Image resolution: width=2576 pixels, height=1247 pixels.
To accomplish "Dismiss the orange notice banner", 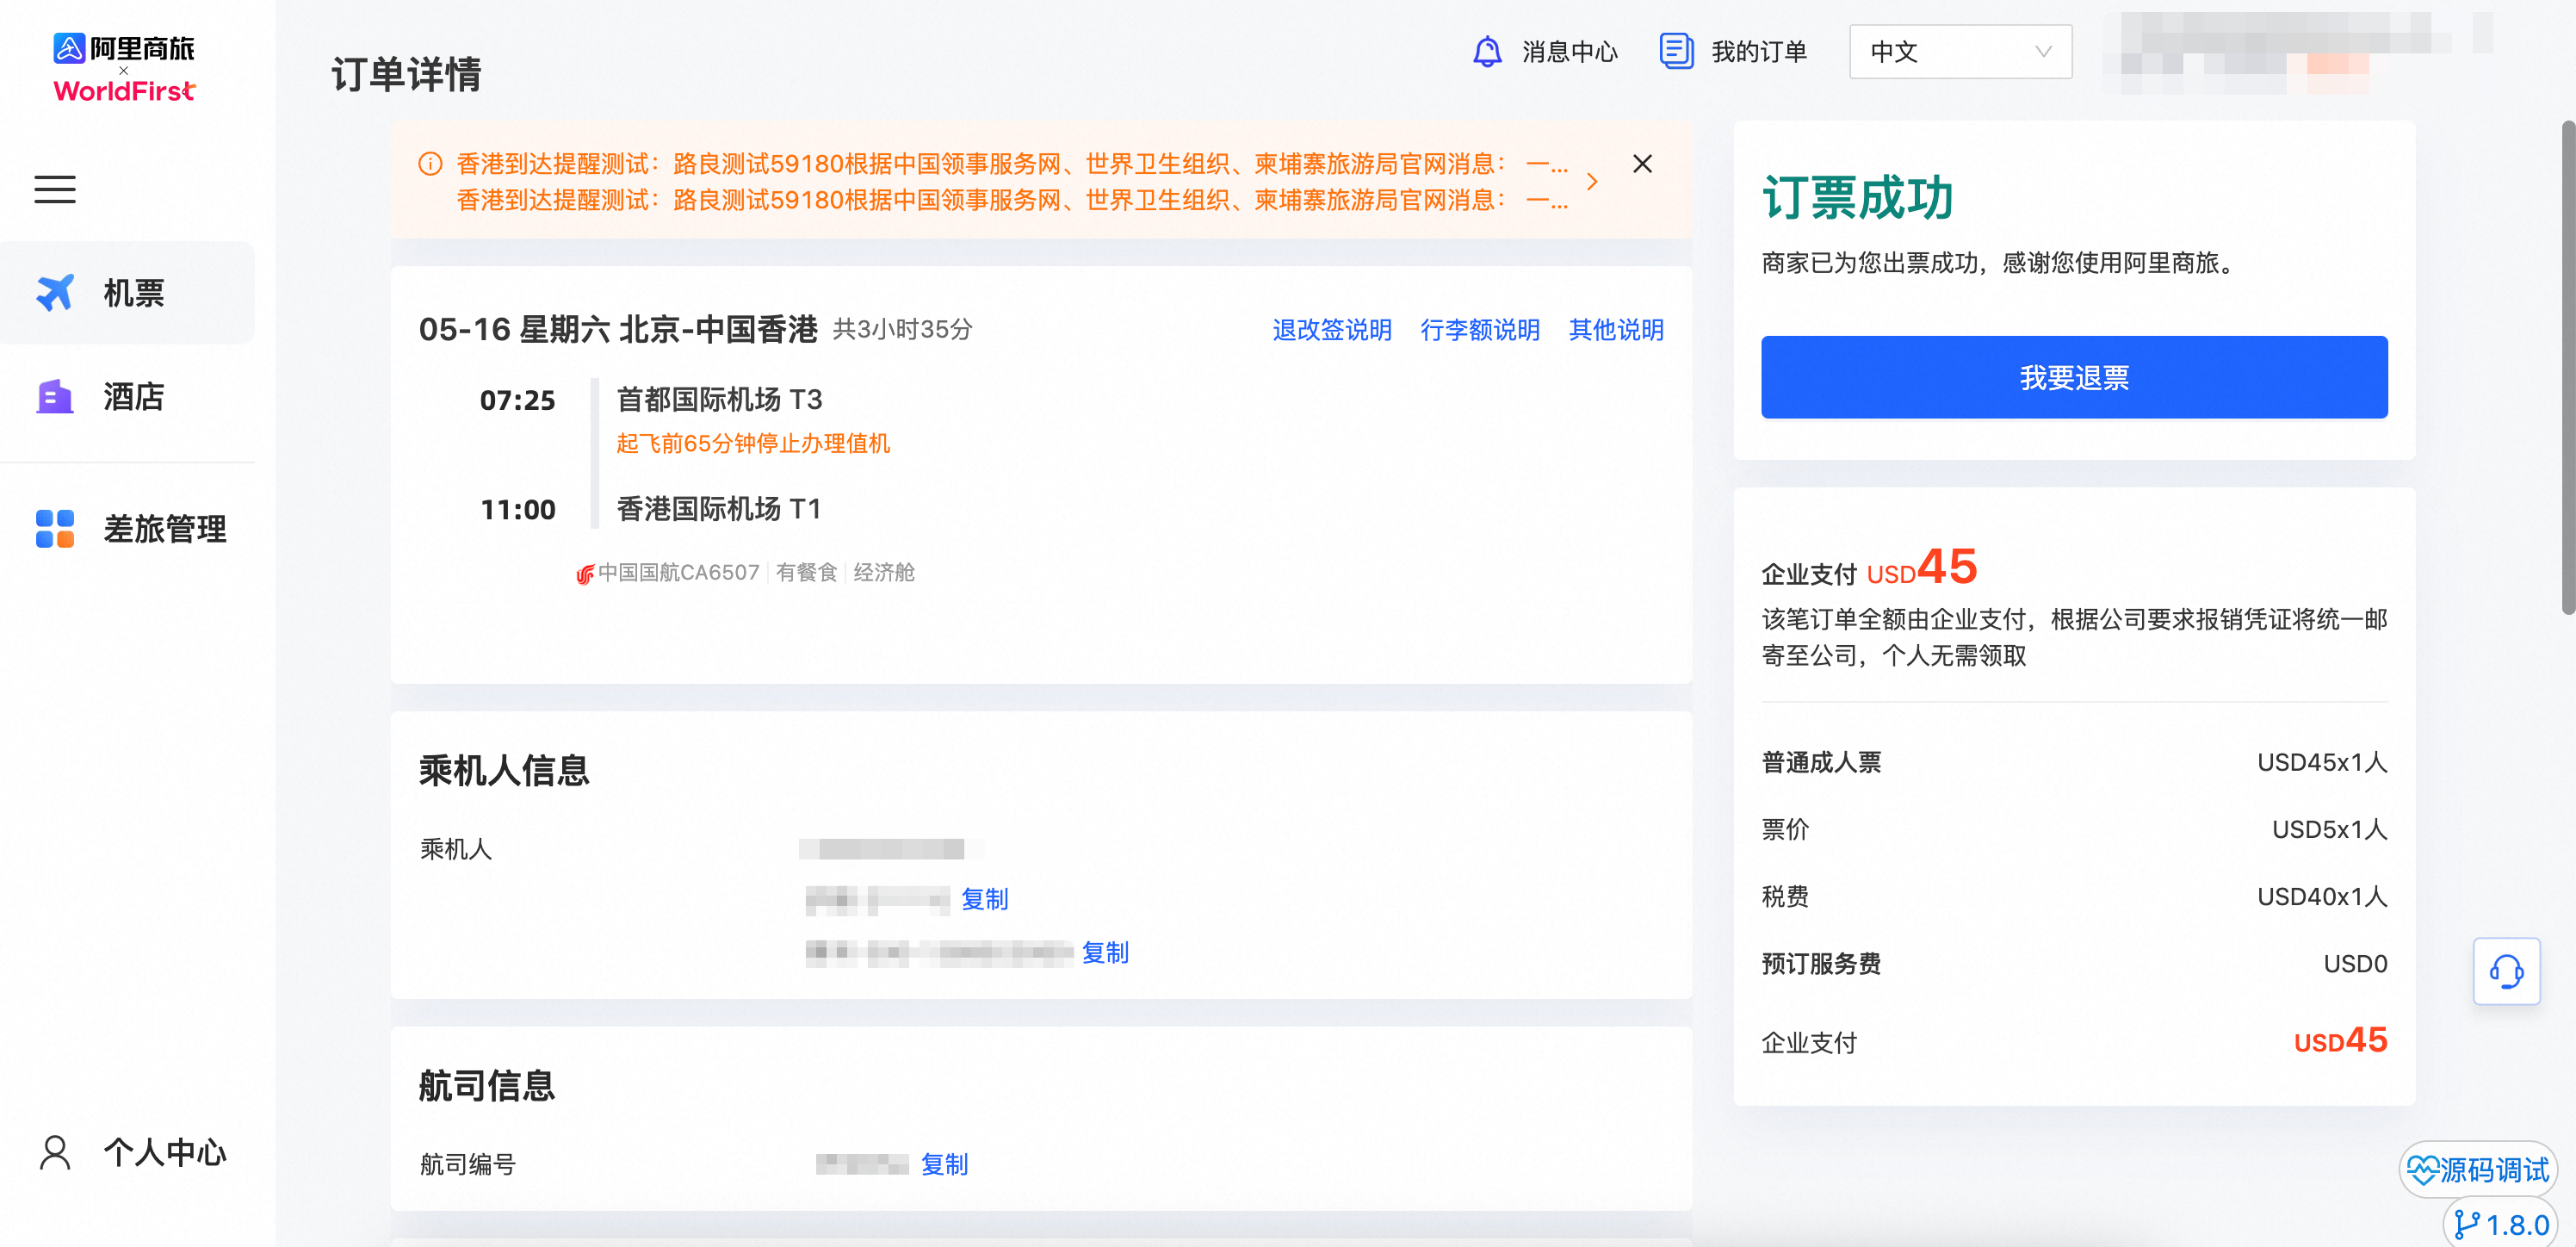I will point(1642,164).
